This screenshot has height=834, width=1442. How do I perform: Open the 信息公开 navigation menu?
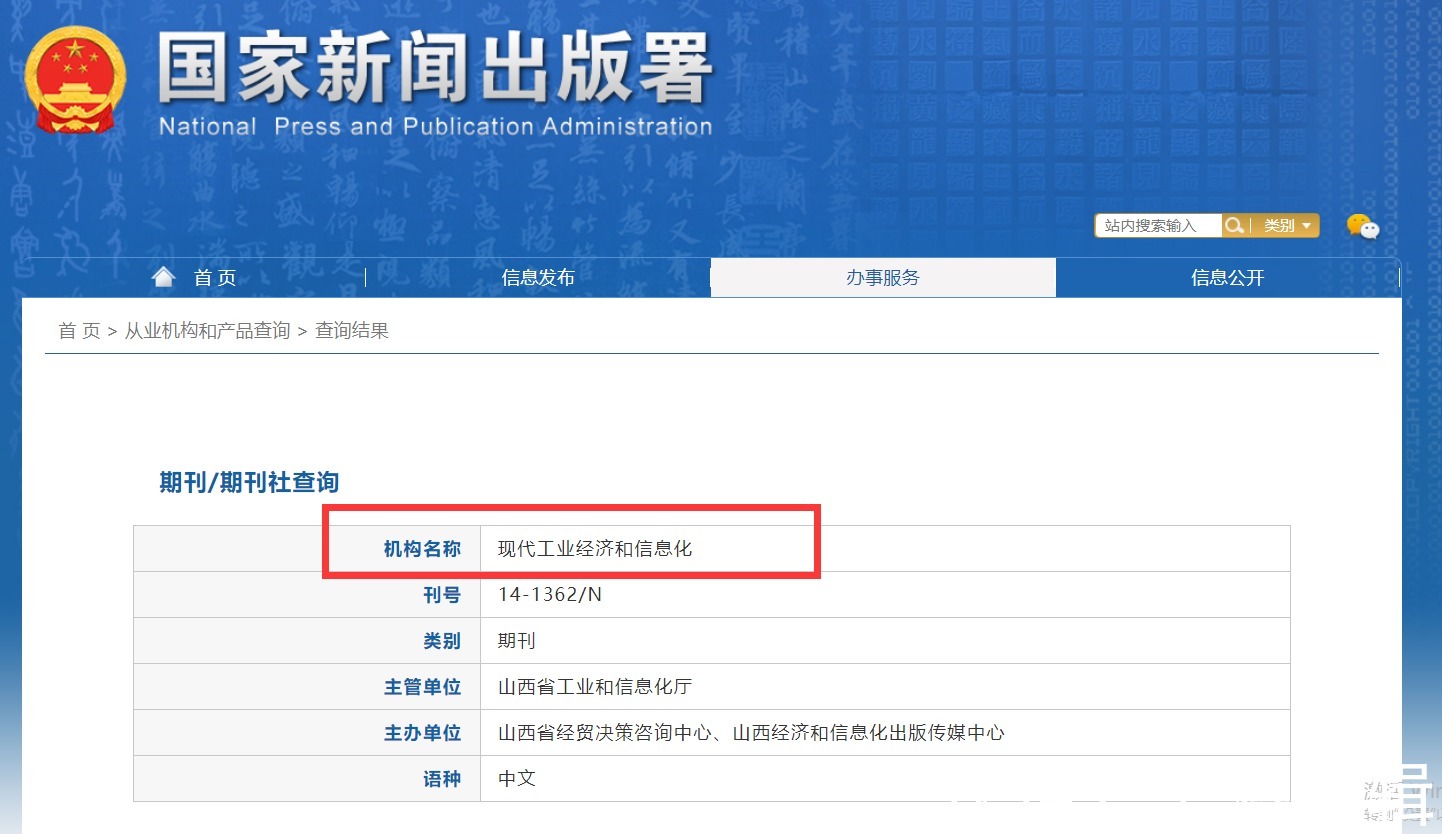click(1227, 278)
